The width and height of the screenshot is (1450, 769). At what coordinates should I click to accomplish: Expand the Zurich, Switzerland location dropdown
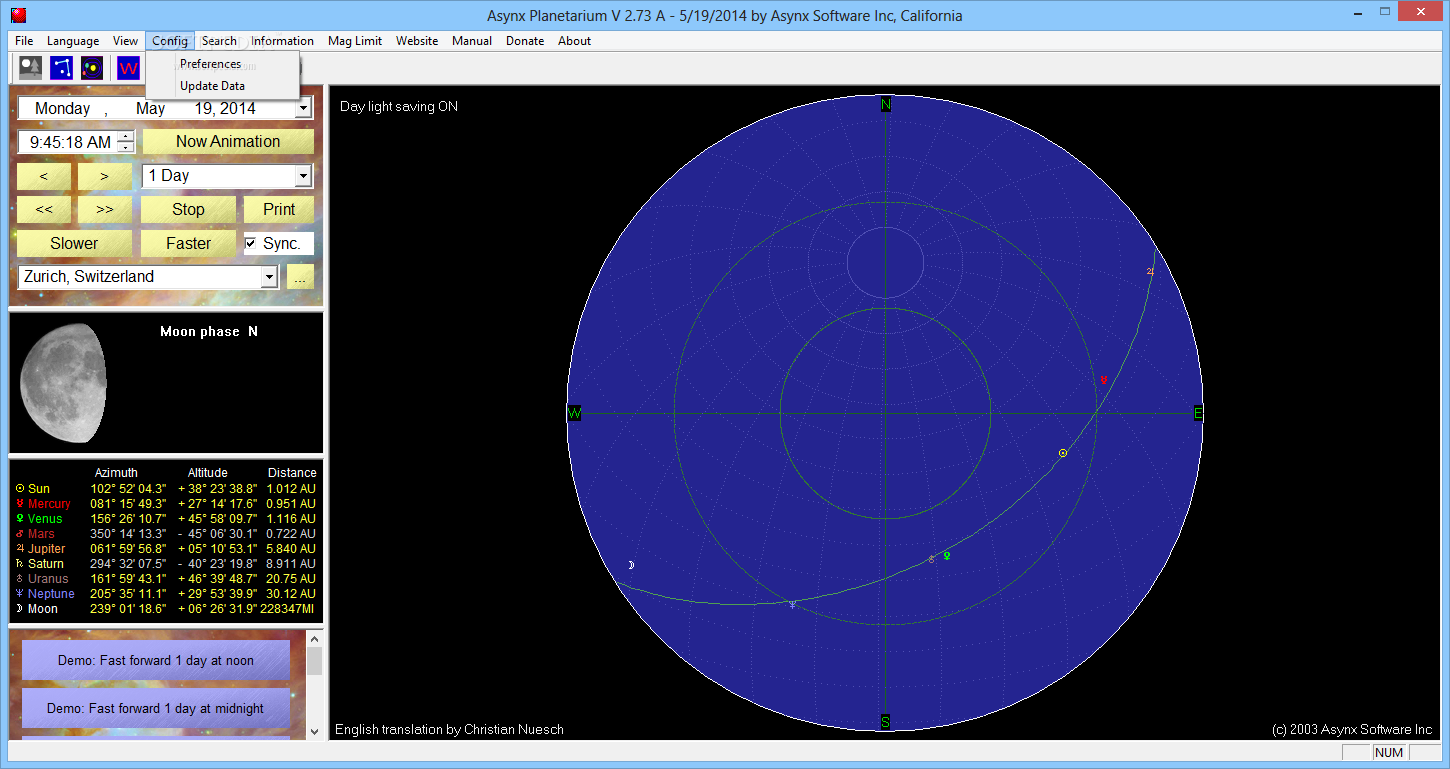[268, 277]
